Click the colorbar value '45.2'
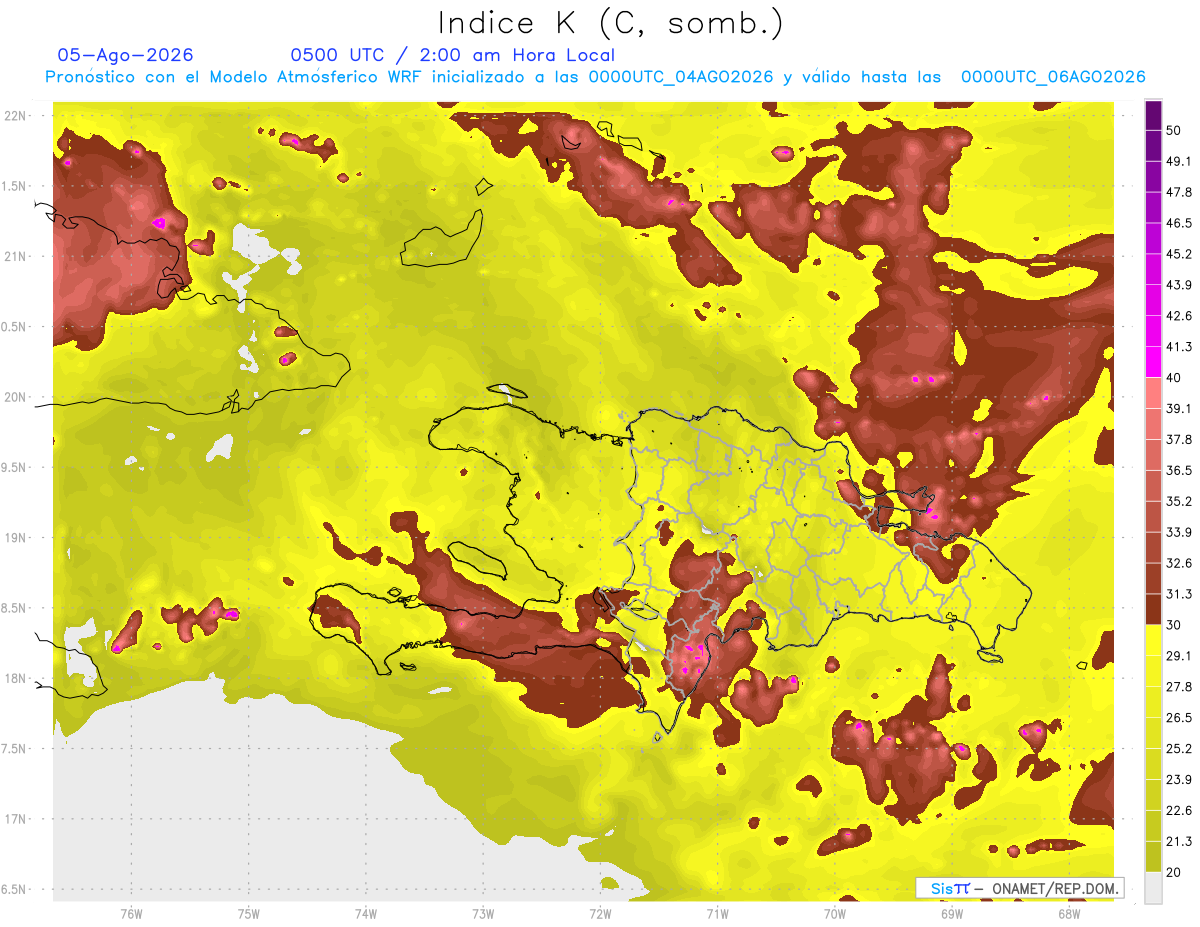 pyautogui.click(x=1178, y=254)
